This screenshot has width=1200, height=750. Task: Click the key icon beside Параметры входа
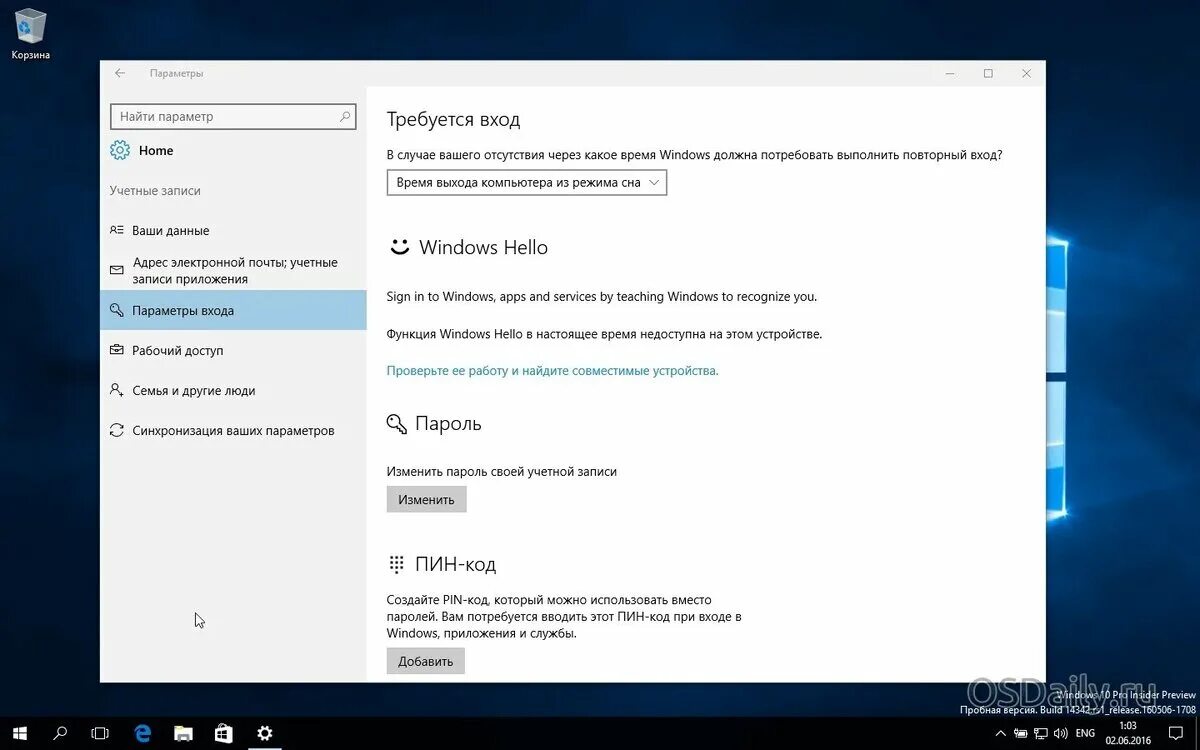pyautogui.click(x=117, y=310)
